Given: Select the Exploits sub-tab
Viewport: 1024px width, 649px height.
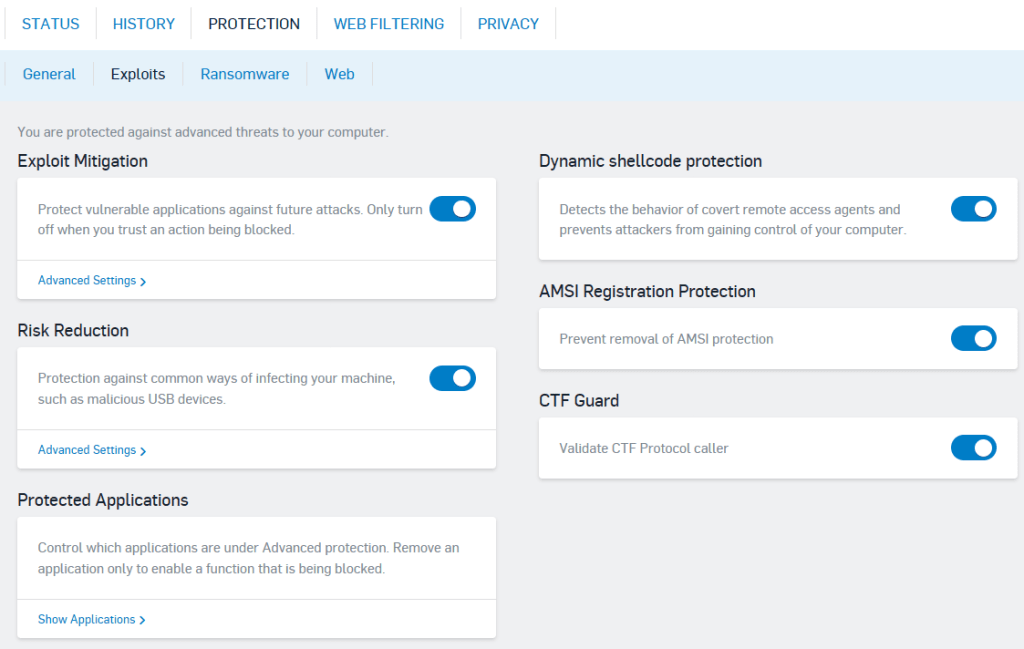Looking at the screenshot, I should pos(138,74).
